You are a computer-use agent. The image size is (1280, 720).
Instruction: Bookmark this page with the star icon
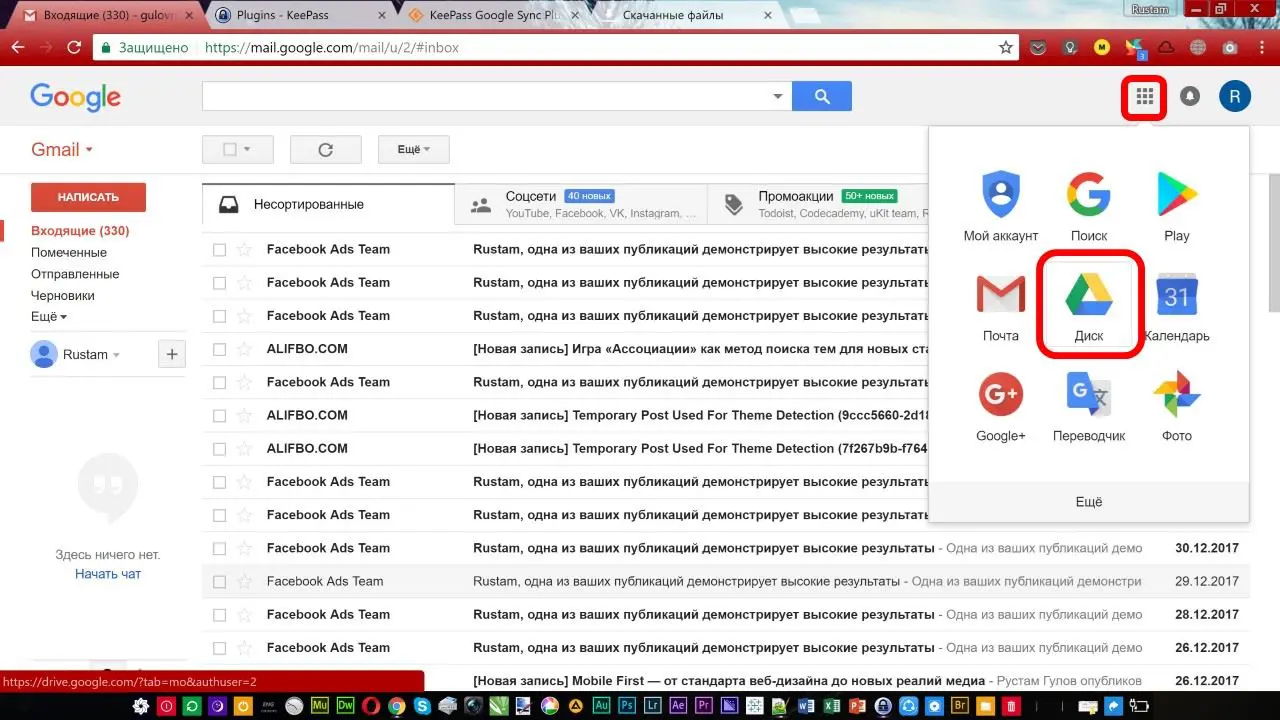tap(1006, 47)
